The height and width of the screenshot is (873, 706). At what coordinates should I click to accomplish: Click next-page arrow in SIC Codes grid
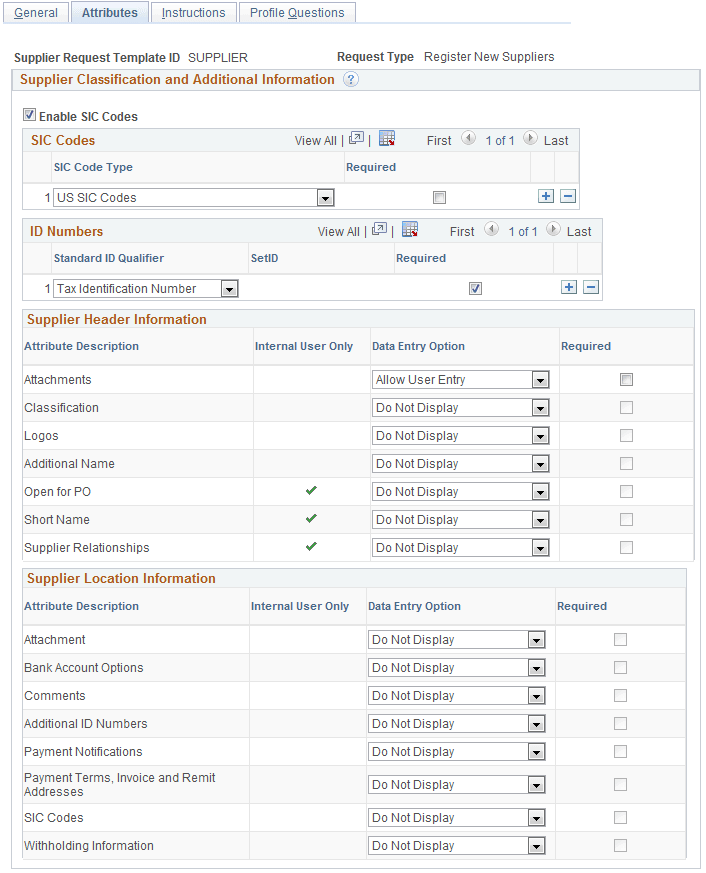pyautogui.click(x=531, y=141)
